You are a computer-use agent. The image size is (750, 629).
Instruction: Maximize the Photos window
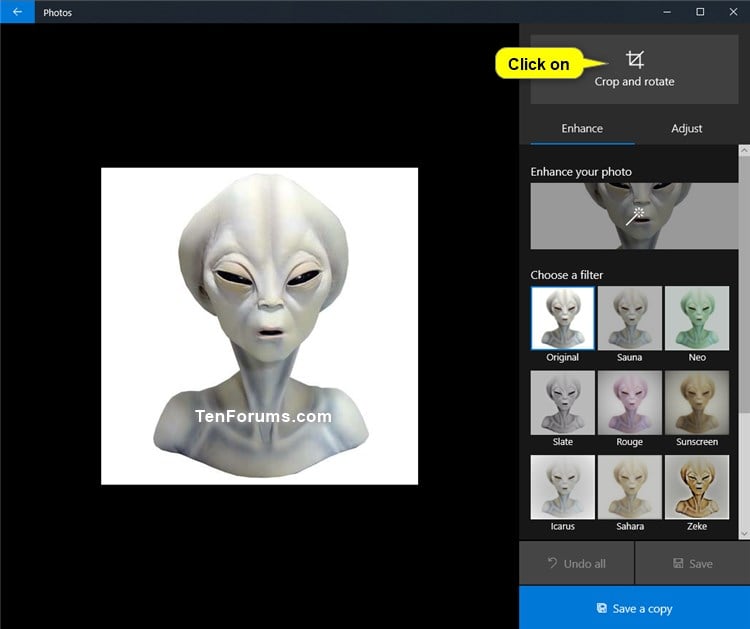[x=700, y=12]
